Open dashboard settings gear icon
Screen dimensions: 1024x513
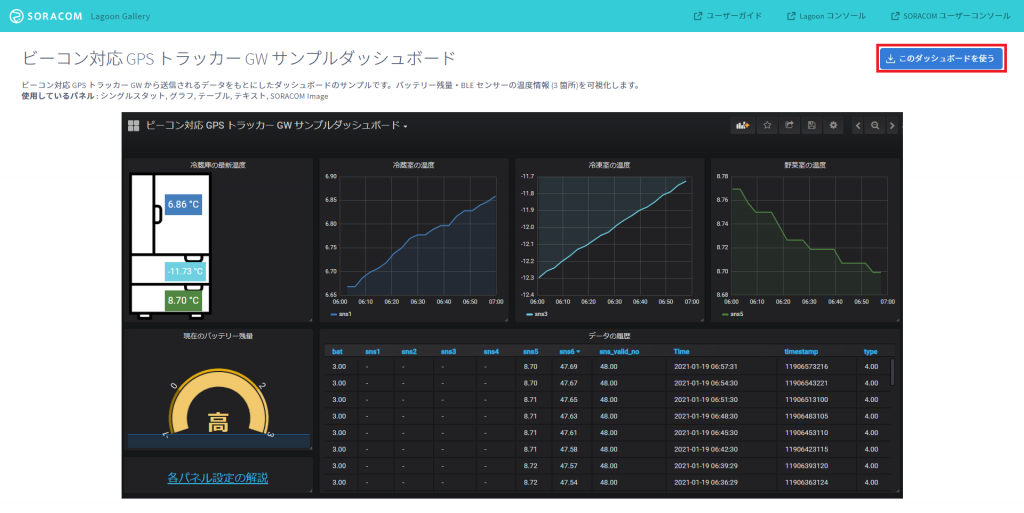pyautogui.click(x=833, y=125)
